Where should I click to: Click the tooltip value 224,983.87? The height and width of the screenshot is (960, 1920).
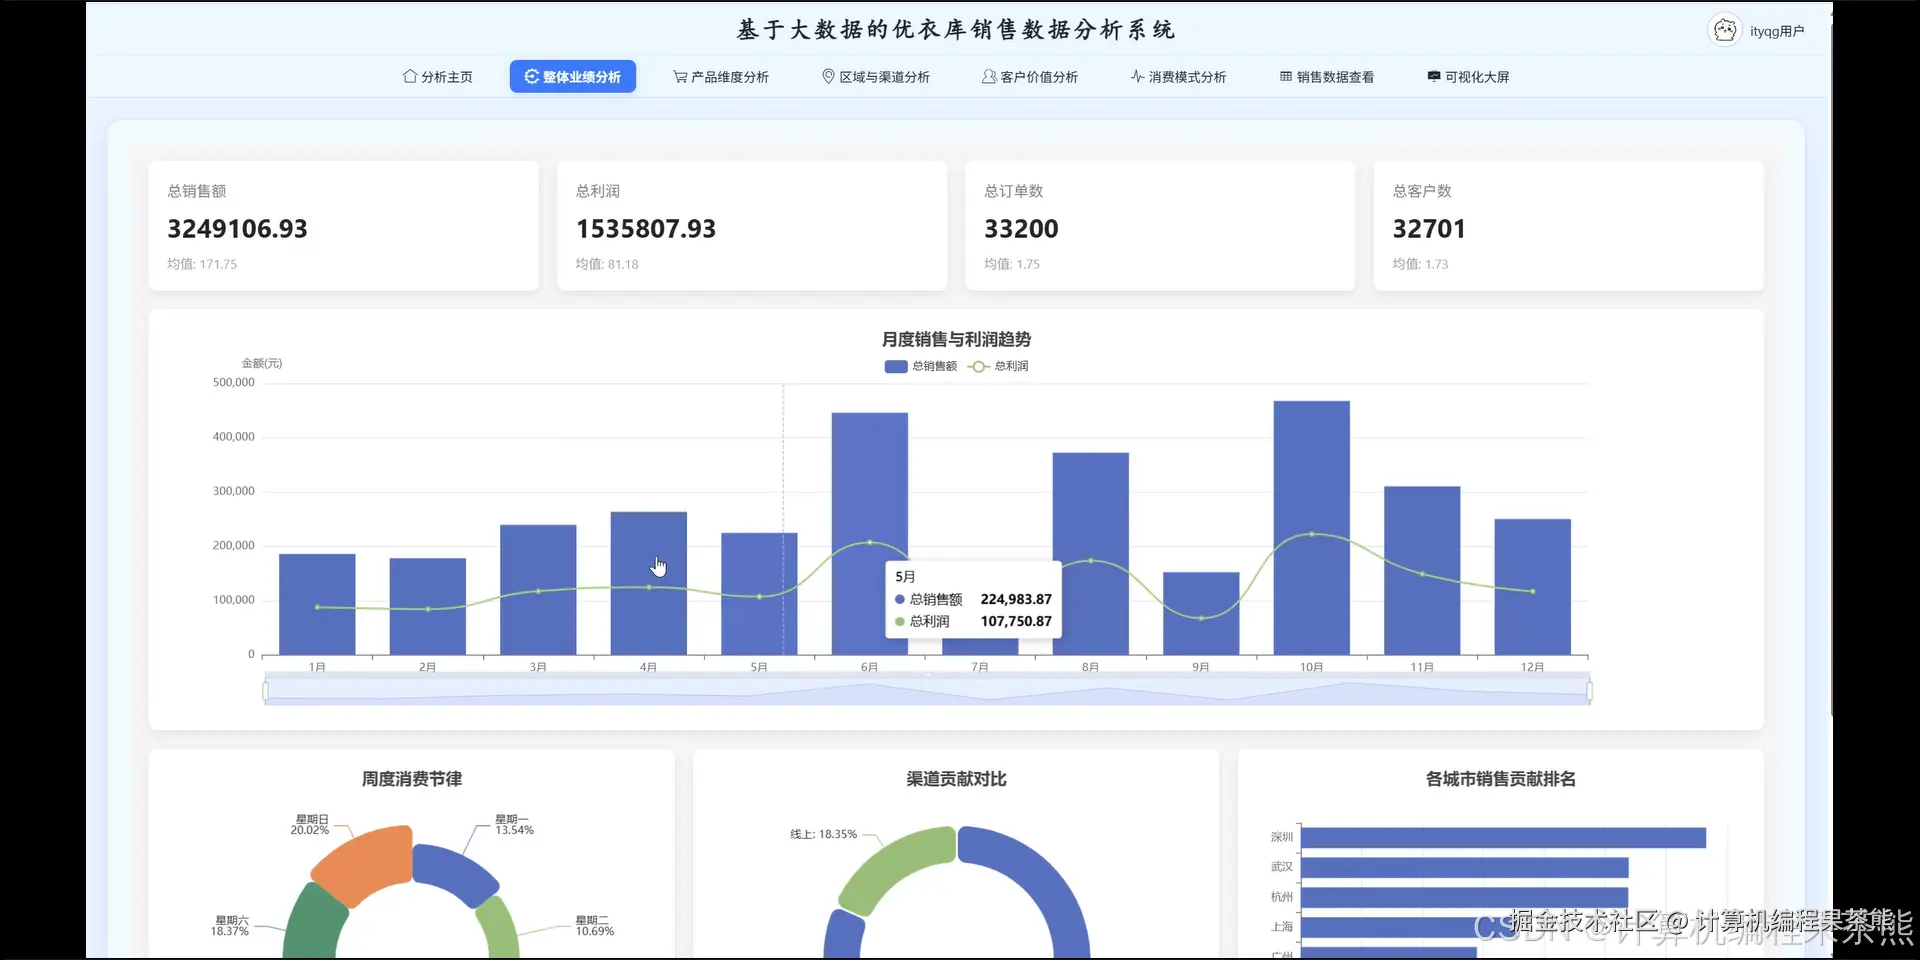coord(1016,599)
